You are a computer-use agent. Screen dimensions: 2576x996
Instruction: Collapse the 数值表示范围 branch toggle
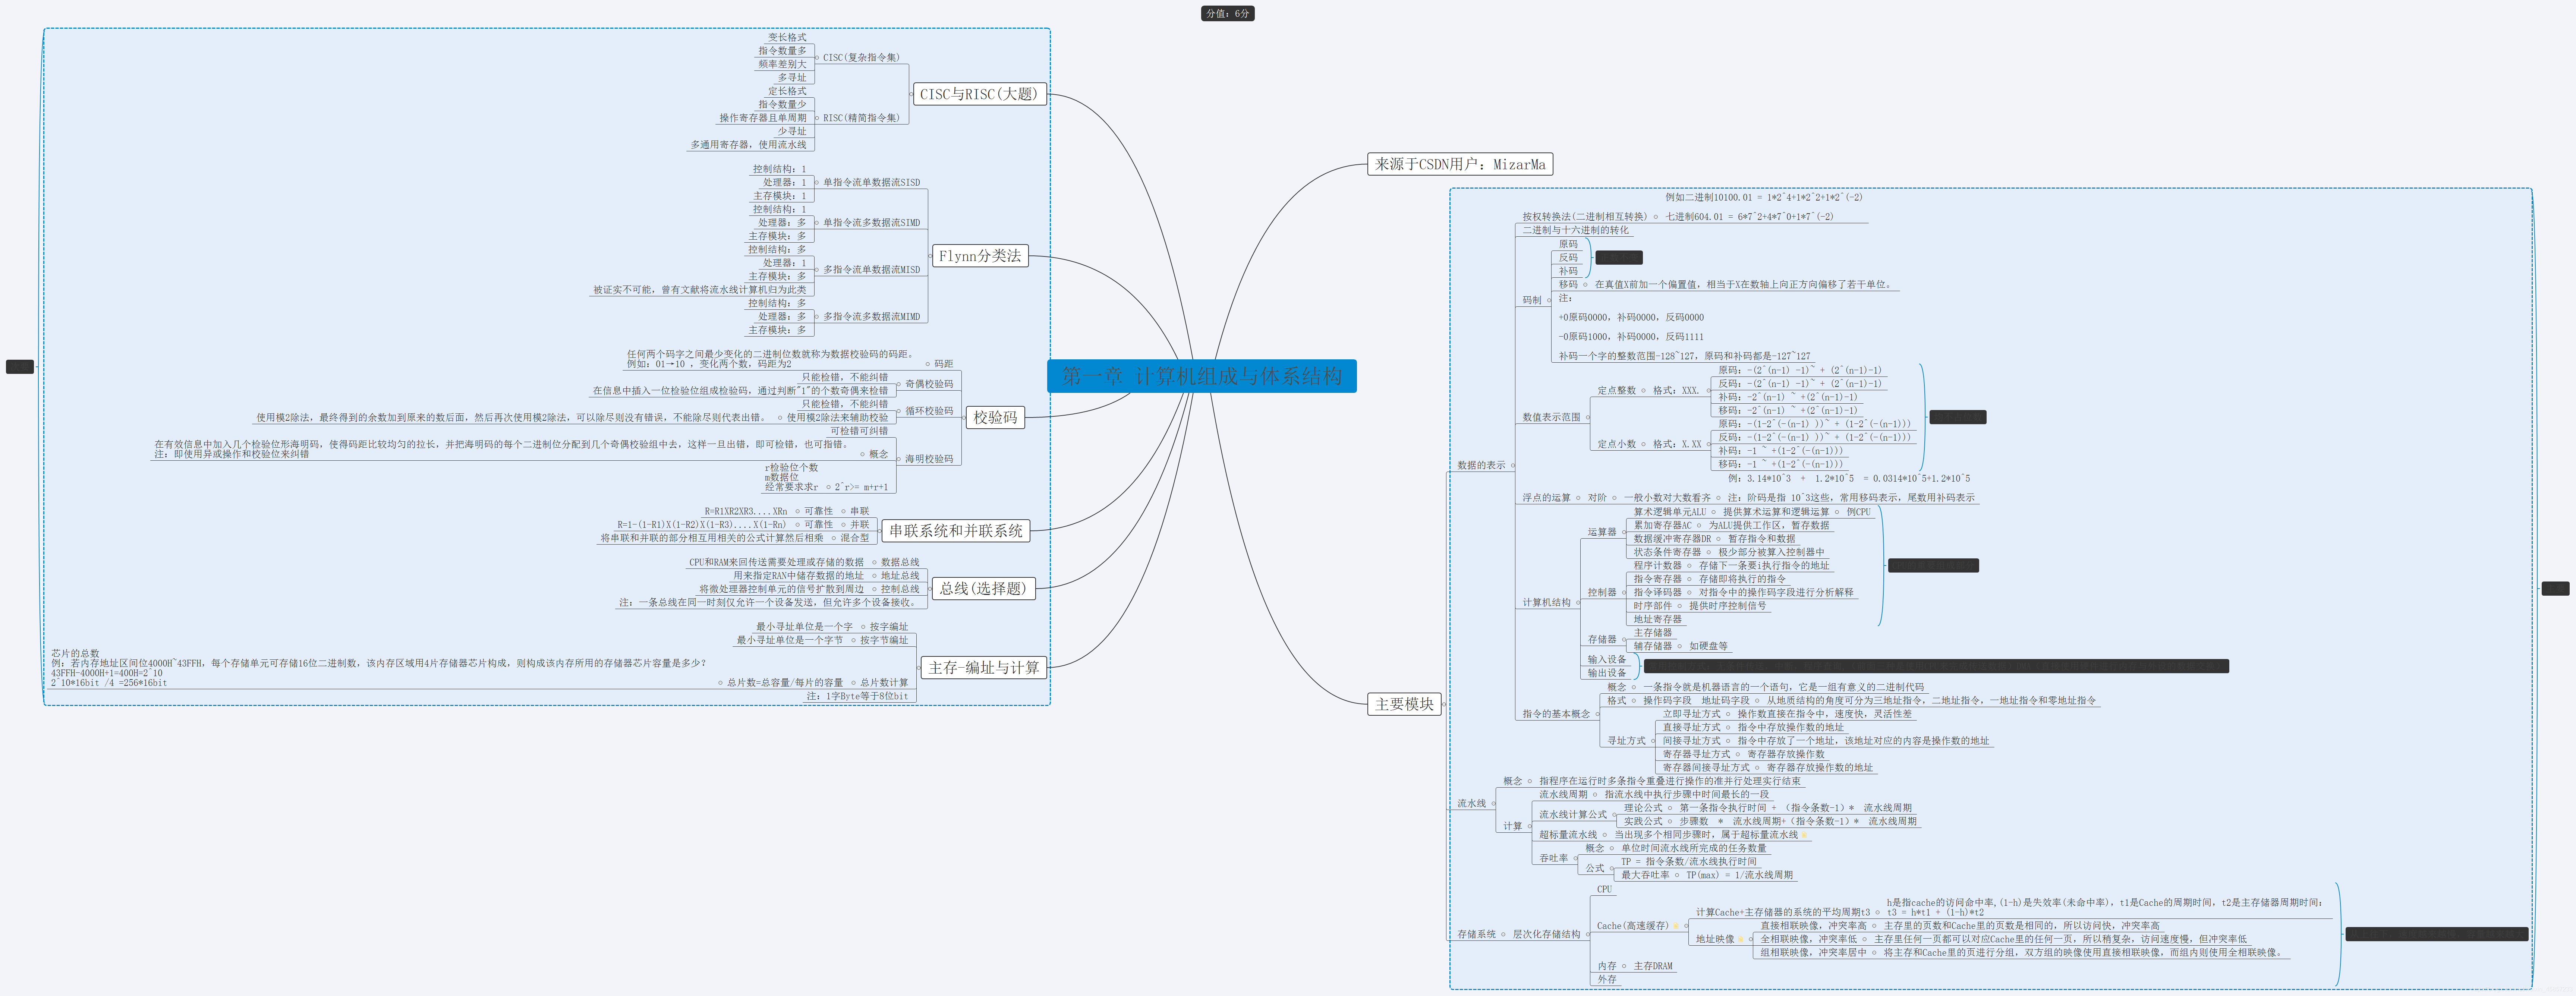1589,418
